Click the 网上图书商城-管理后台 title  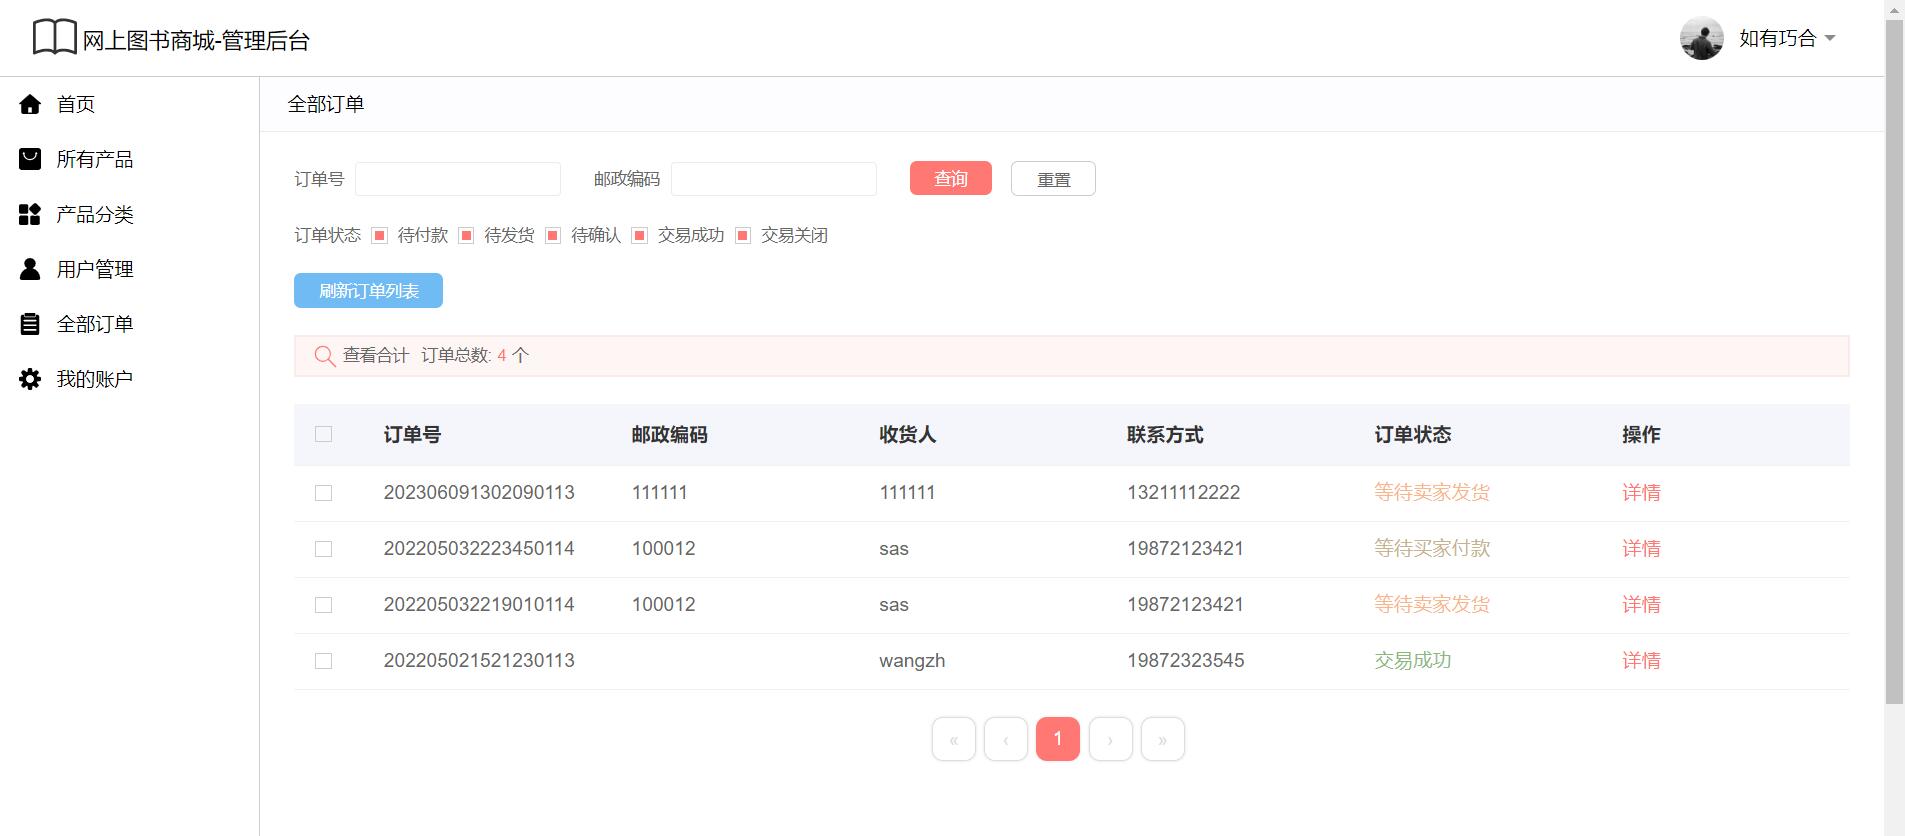click(x=196, y=40)
